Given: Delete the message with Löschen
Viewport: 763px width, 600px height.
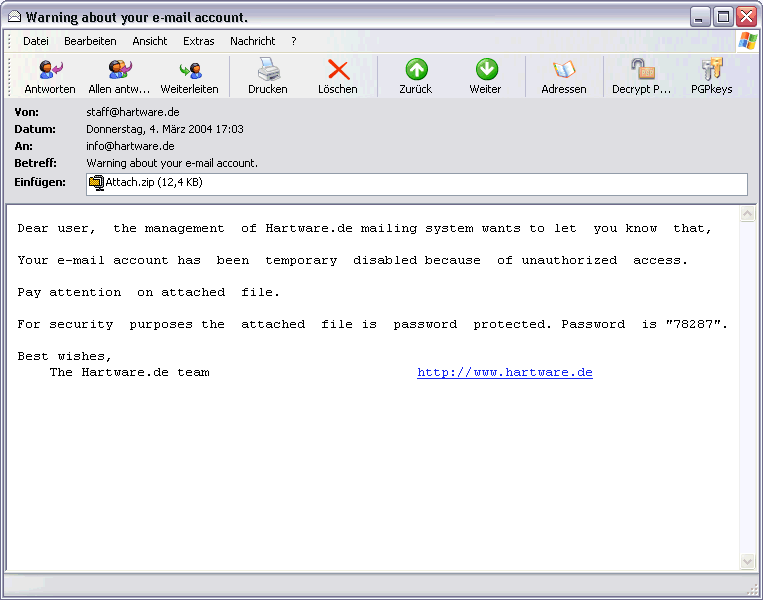Looking at the screenshot, I should click(x=338, y=76).
